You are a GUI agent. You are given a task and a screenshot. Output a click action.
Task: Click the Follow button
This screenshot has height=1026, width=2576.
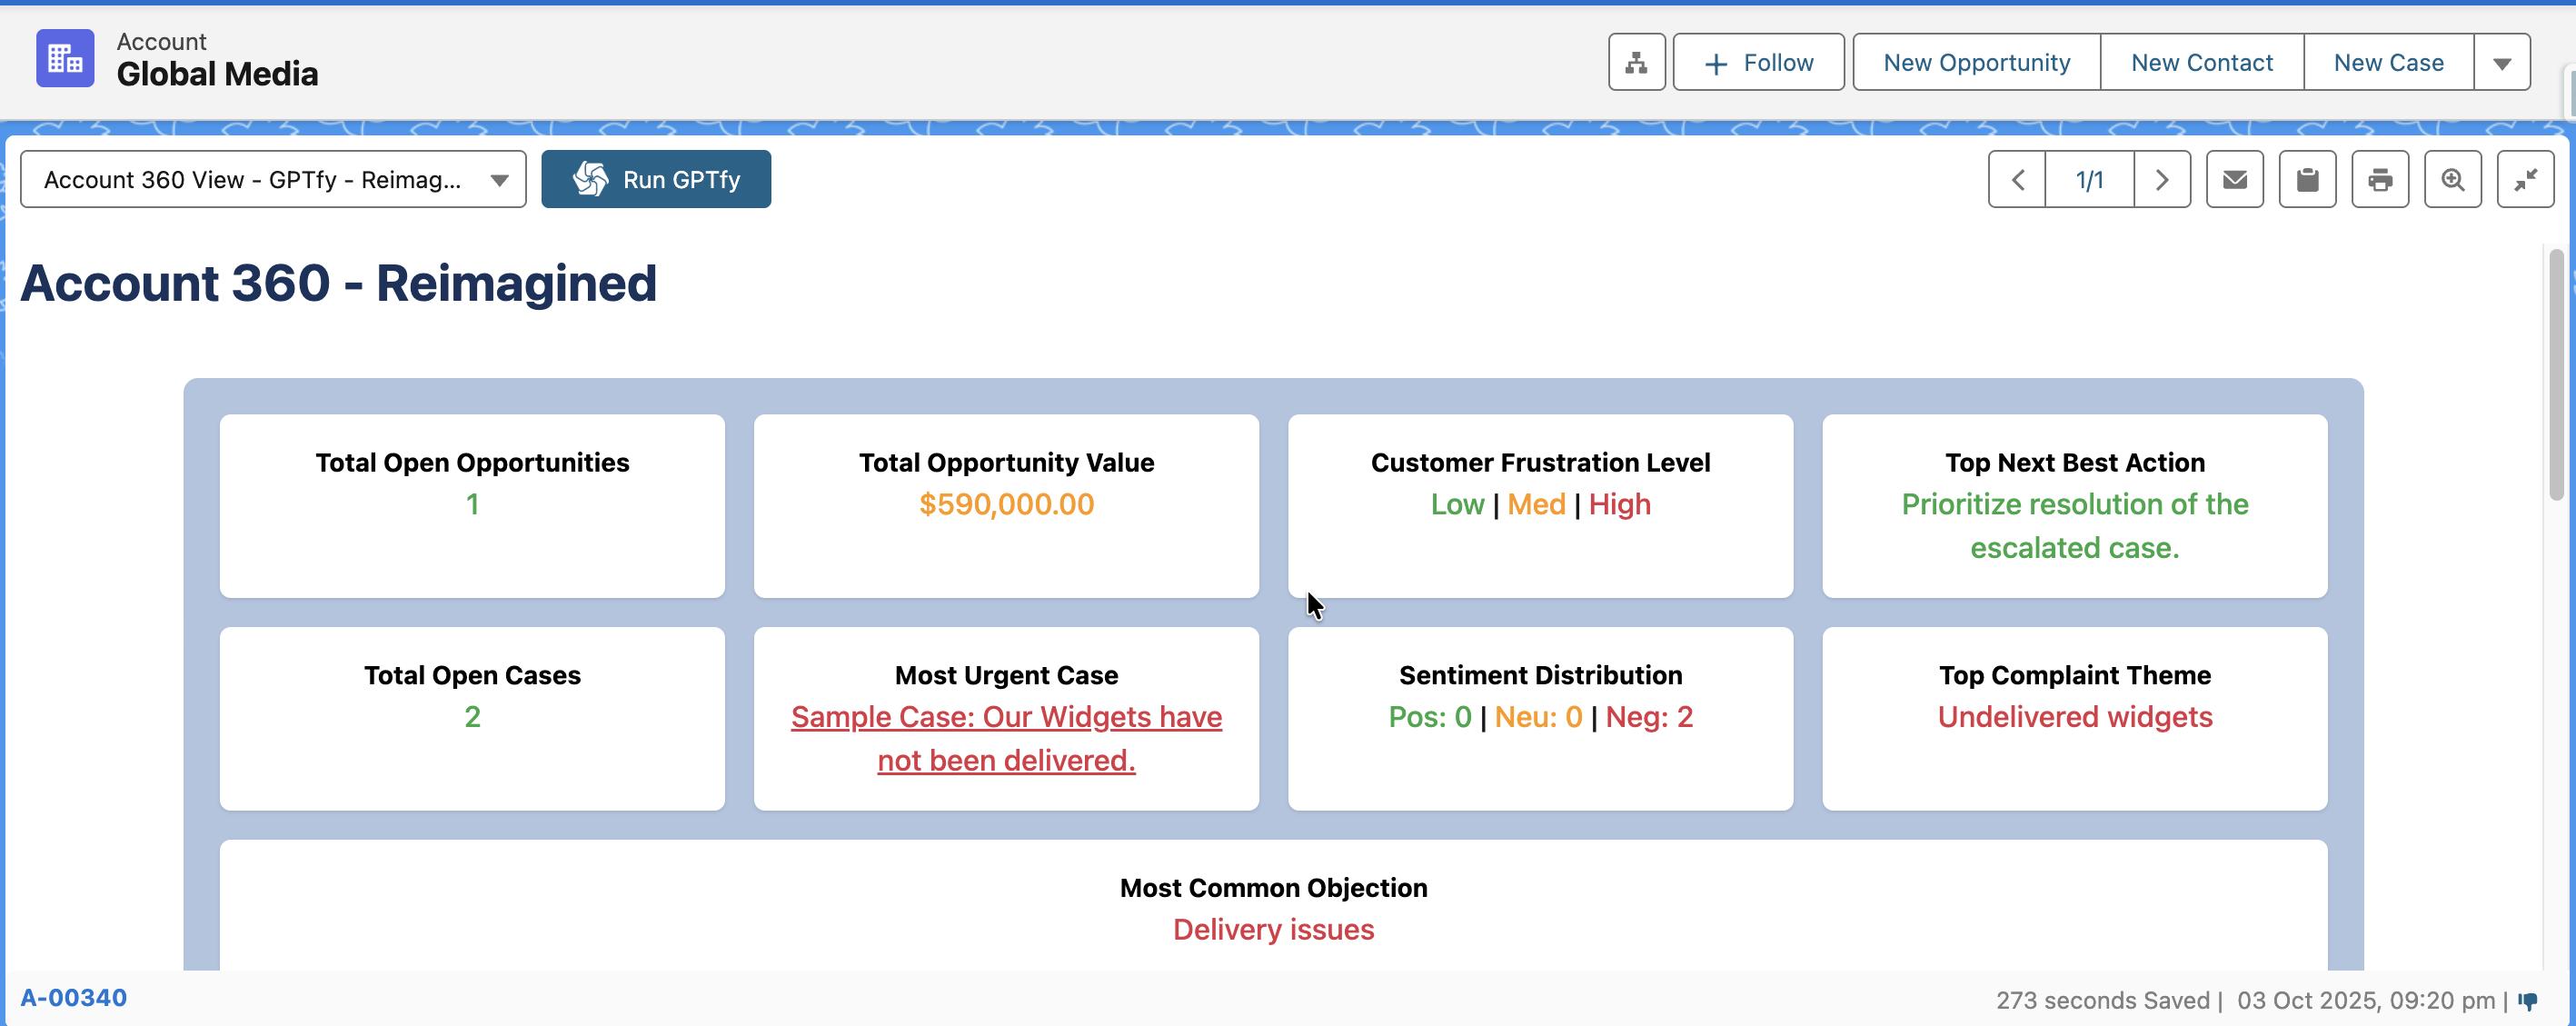[1758, 63]
